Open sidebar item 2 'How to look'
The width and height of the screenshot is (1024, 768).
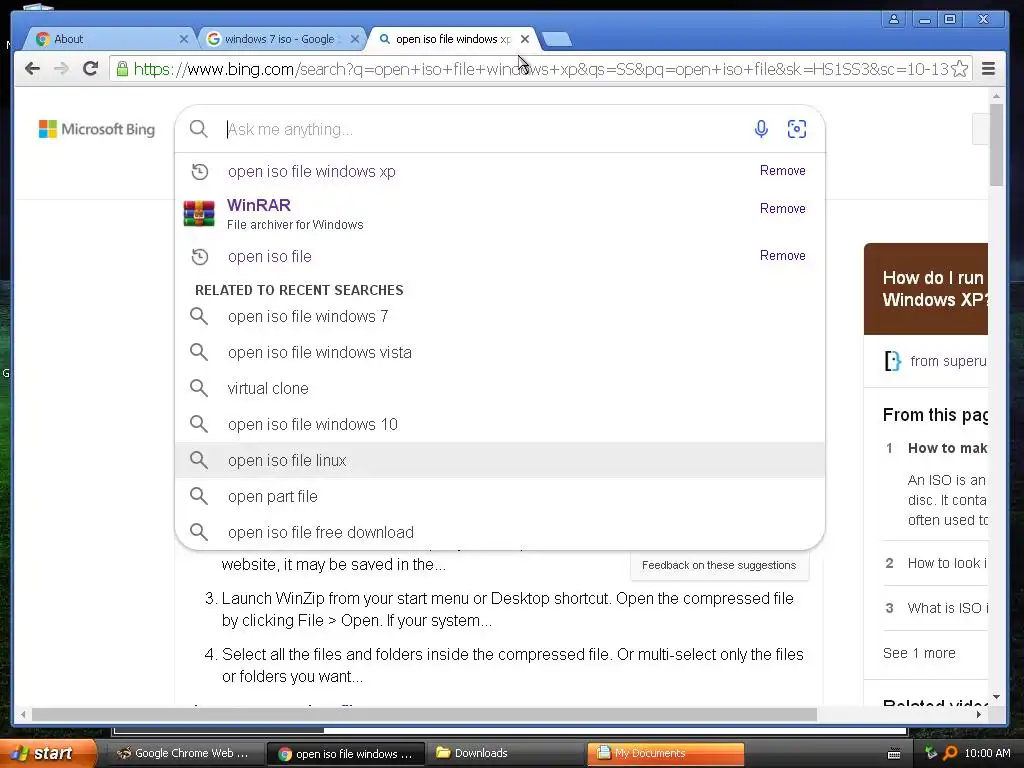(947, 563)
